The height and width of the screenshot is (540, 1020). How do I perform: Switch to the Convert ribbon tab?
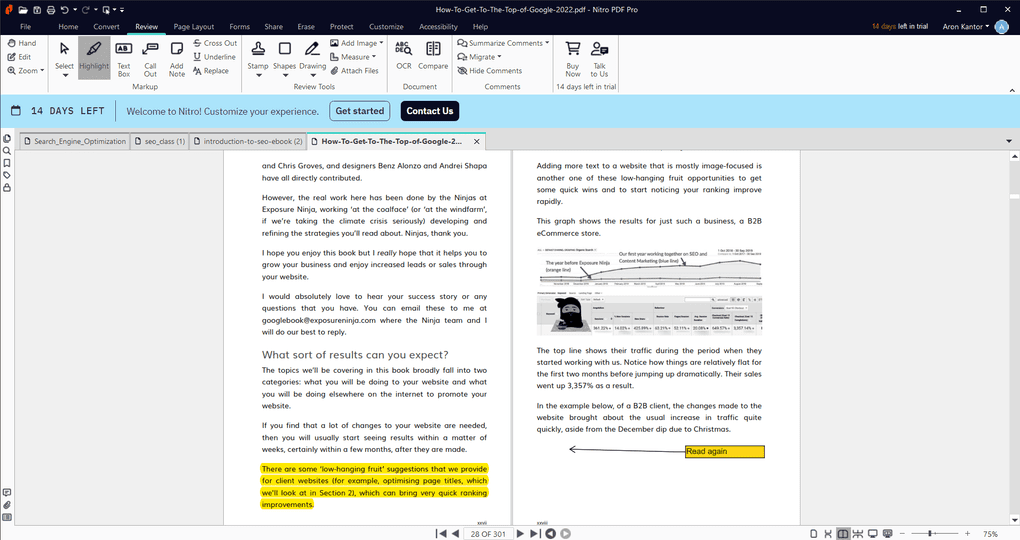coord(106,27)
